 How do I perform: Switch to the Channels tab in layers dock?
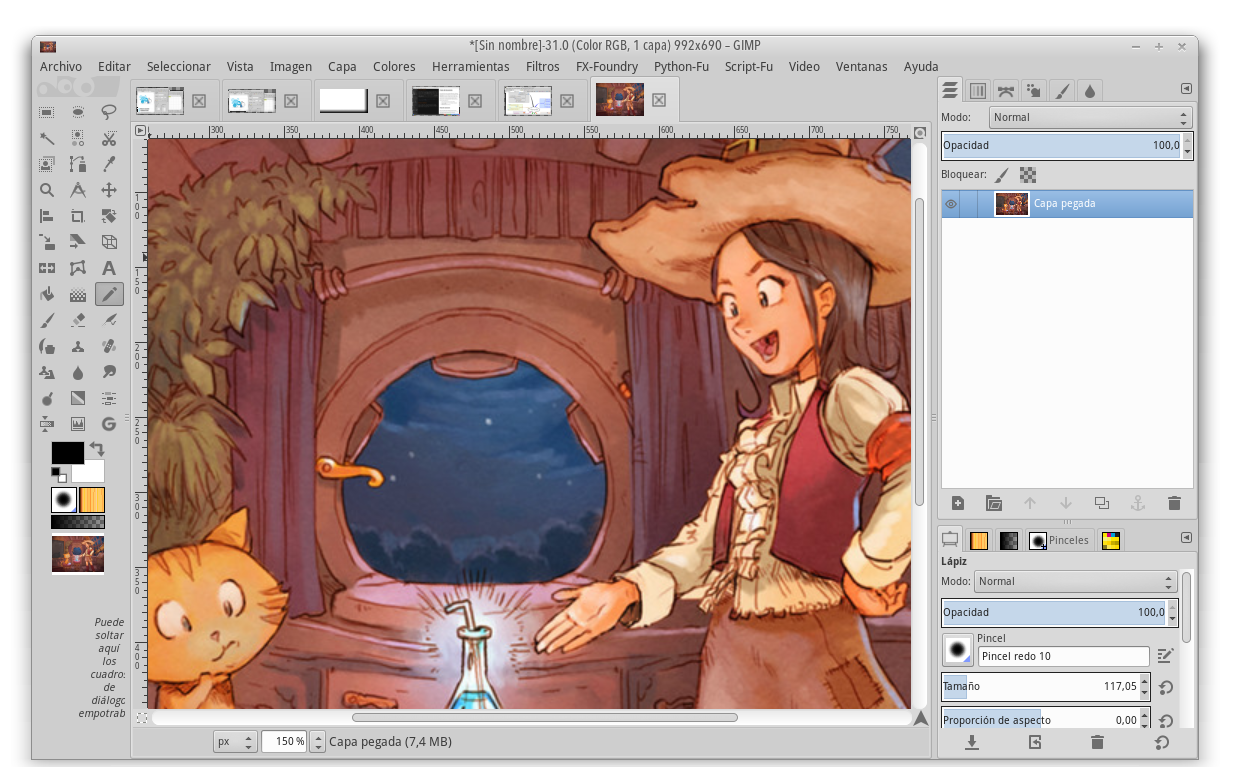tap(978, 91)
